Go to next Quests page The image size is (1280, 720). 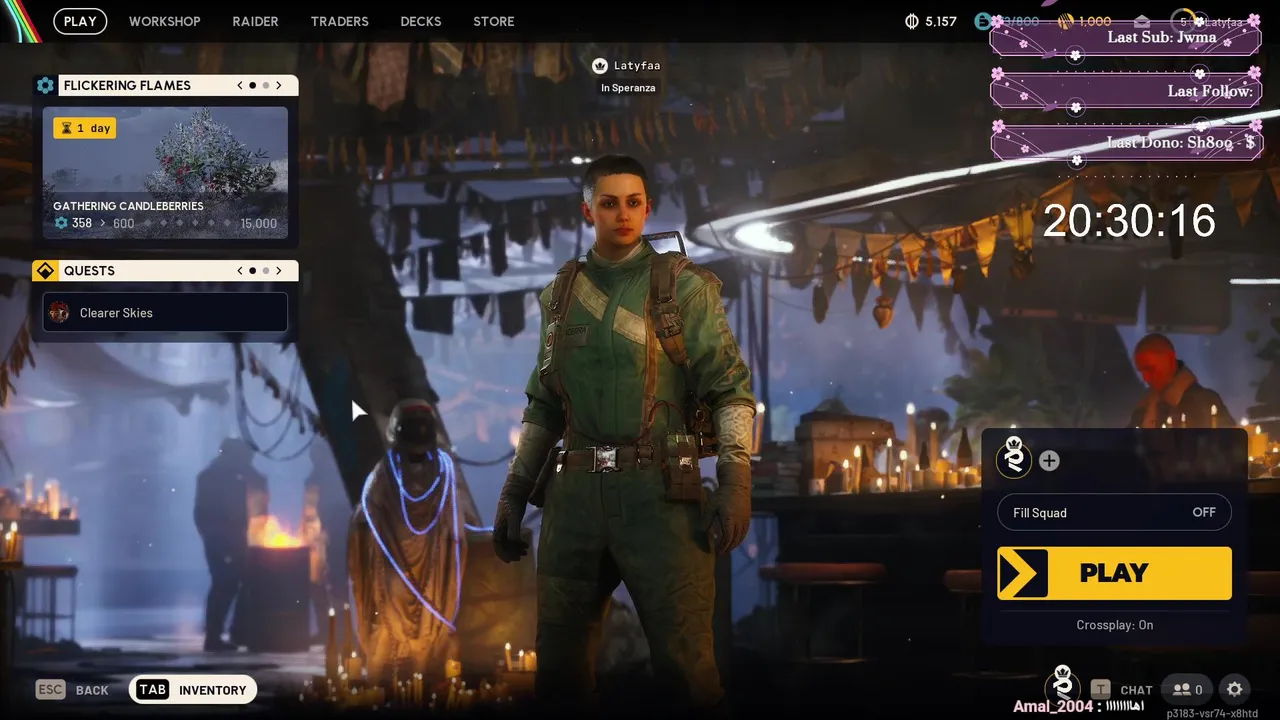(279, 271)
